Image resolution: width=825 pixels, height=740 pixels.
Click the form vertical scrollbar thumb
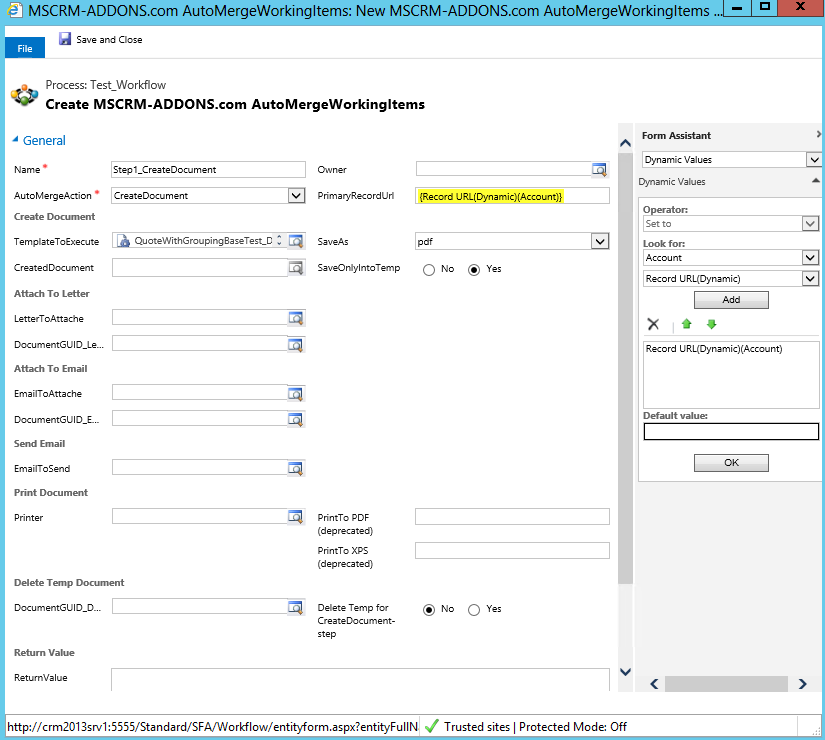[x=625, y=368]
